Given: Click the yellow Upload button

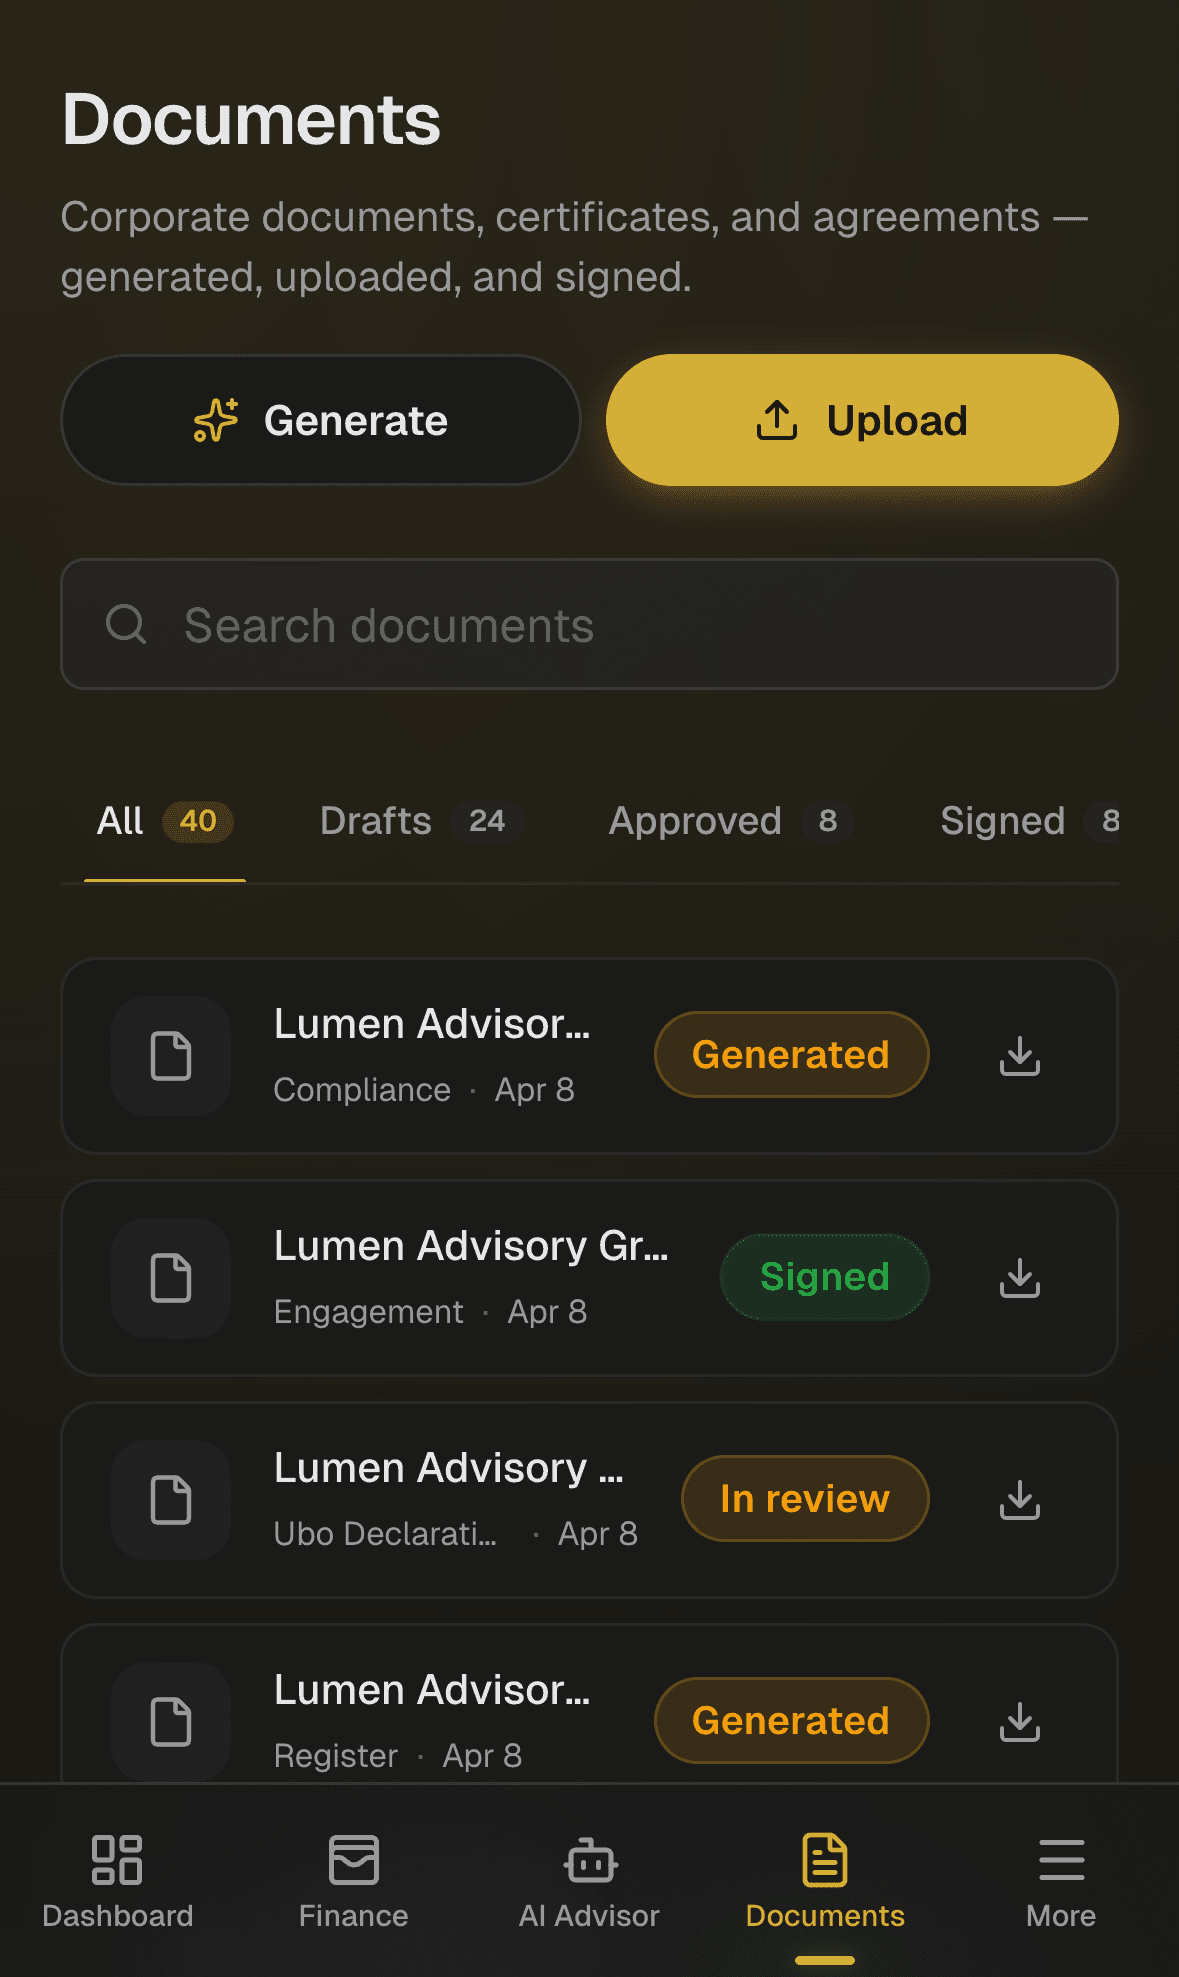Looking at the screenshot, I should pos(862,420).
